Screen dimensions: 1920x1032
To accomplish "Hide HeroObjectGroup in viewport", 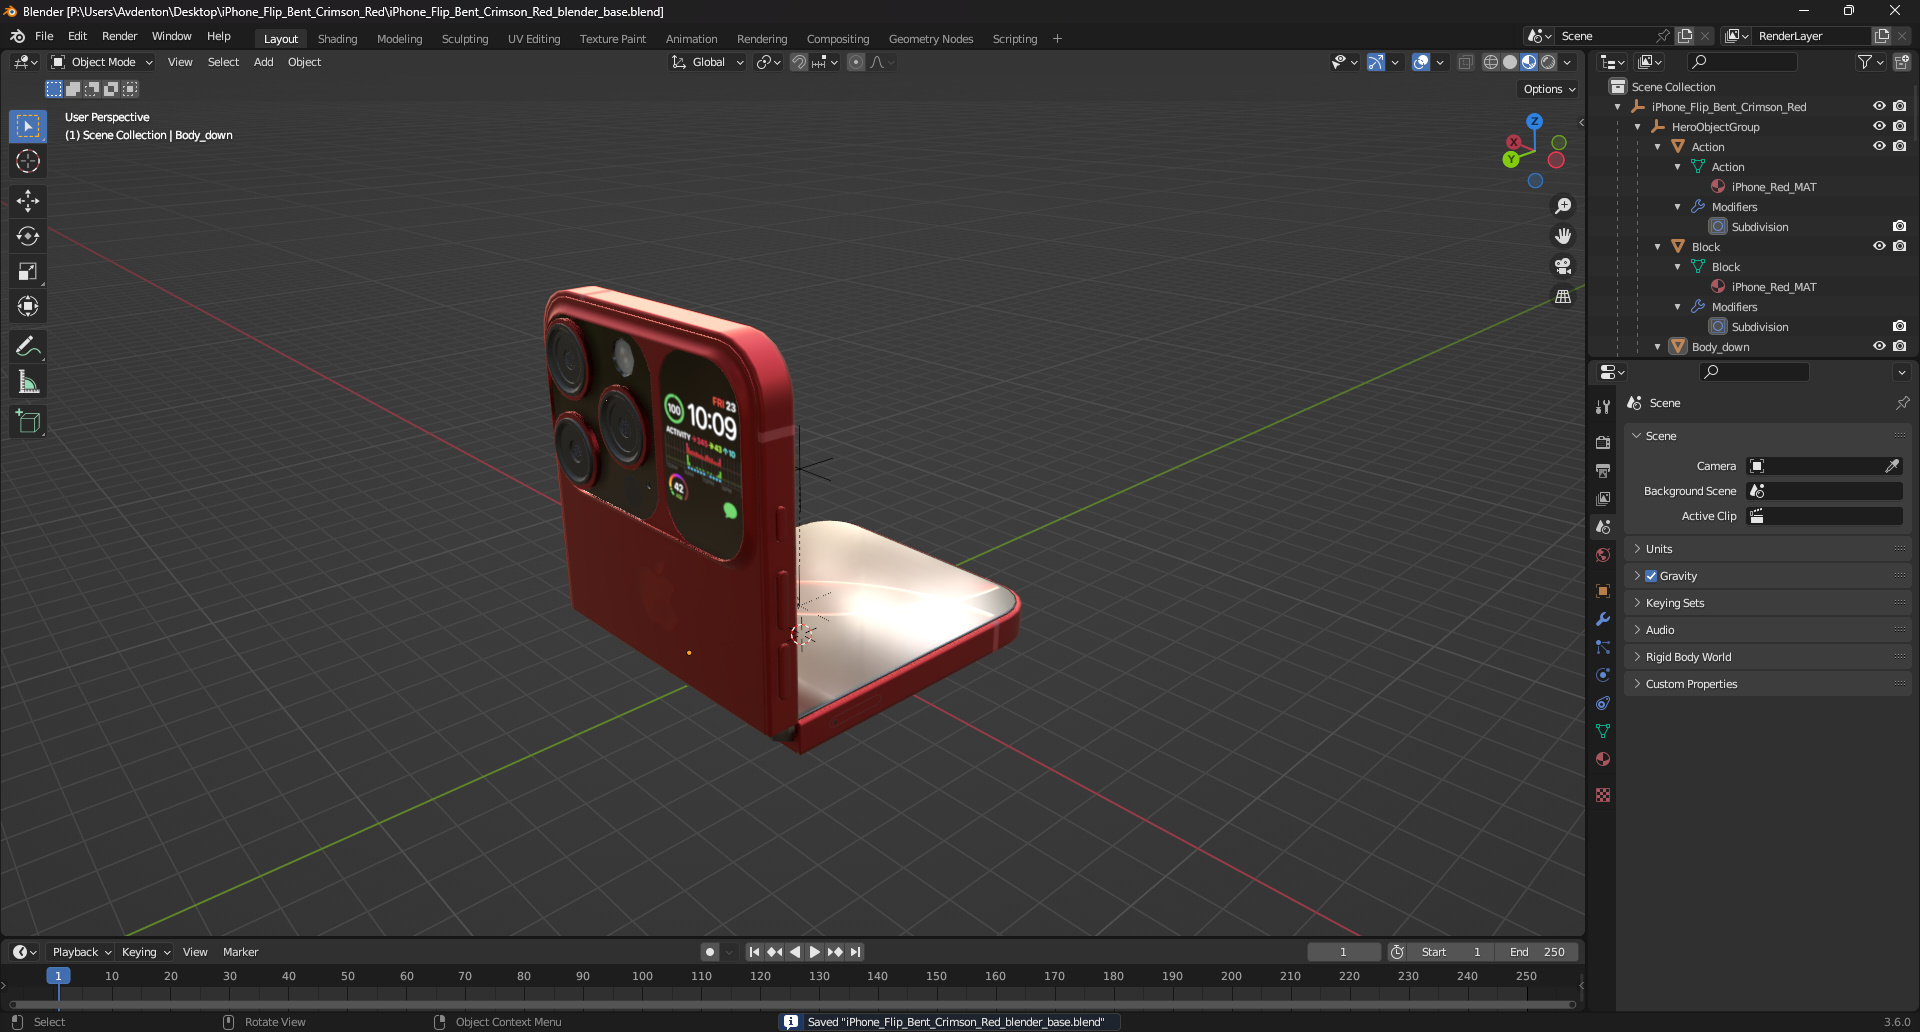I will point(1879,126).
